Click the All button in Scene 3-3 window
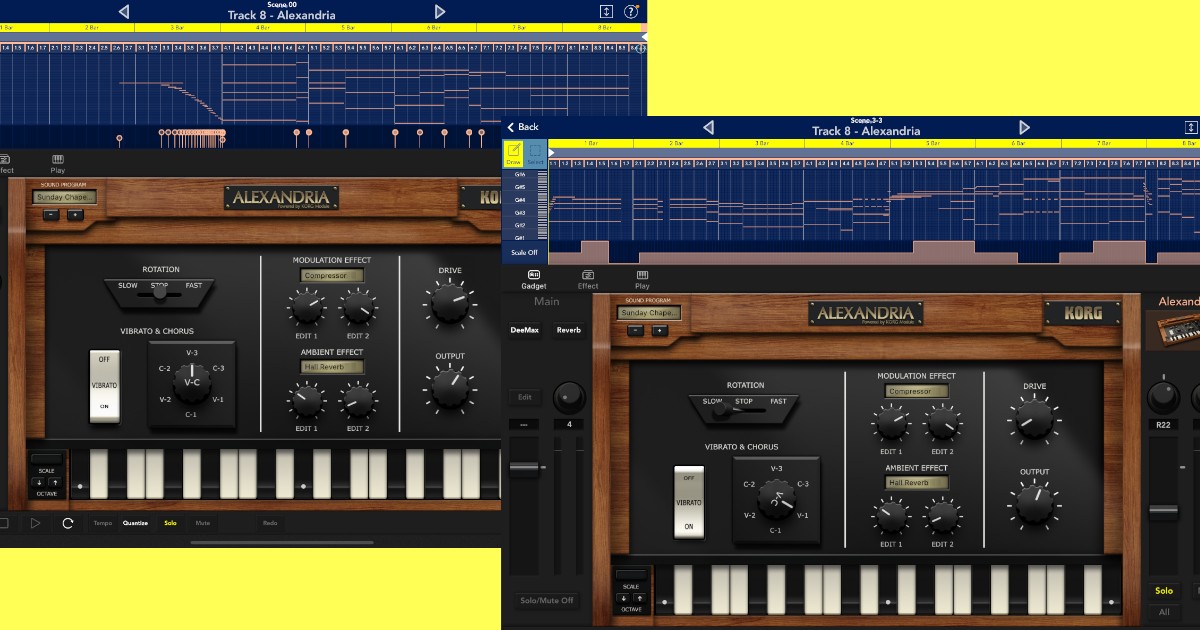Image resolution: width=1200 pixels, height=630 pixels. pos(1164,612)
